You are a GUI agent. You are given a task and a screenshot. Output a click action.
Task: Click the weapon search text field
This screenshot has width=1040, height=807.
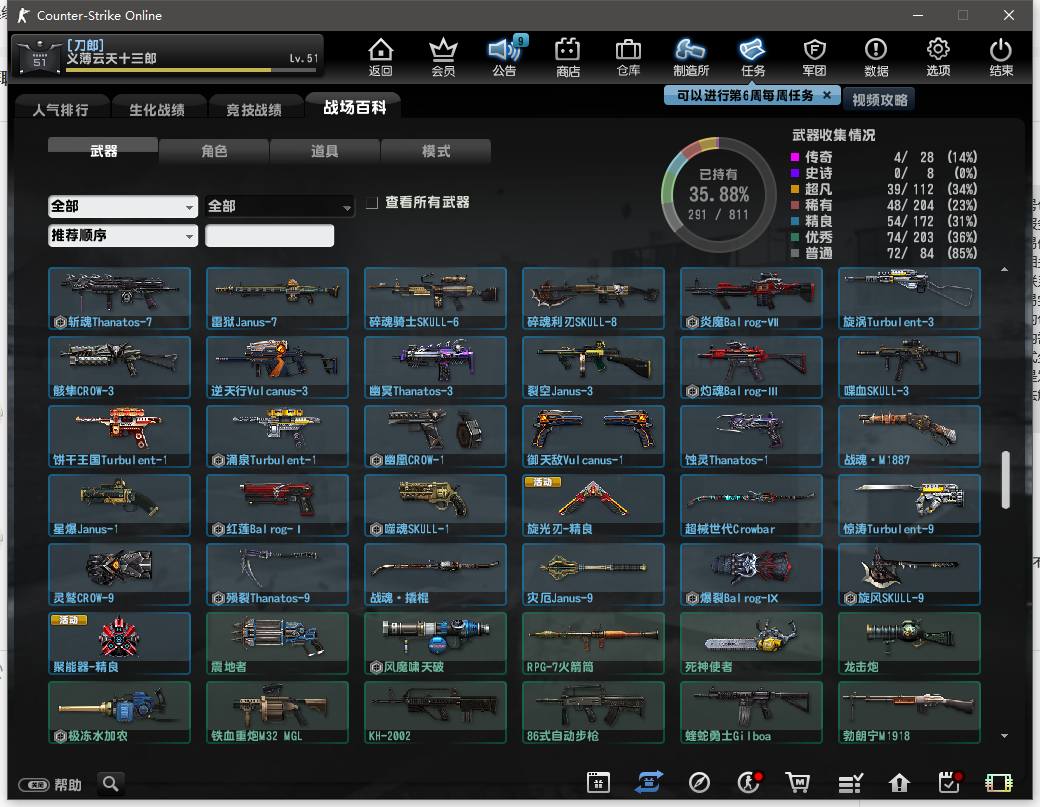(x=269, y=236)
